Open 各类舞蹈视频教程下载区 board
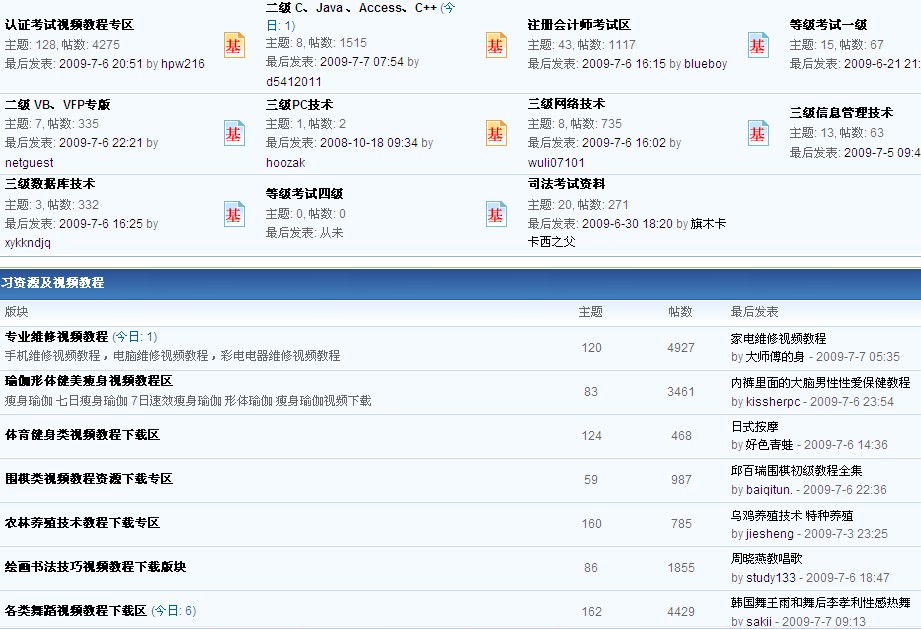This screenshot has width=921, height=629. 75,611
